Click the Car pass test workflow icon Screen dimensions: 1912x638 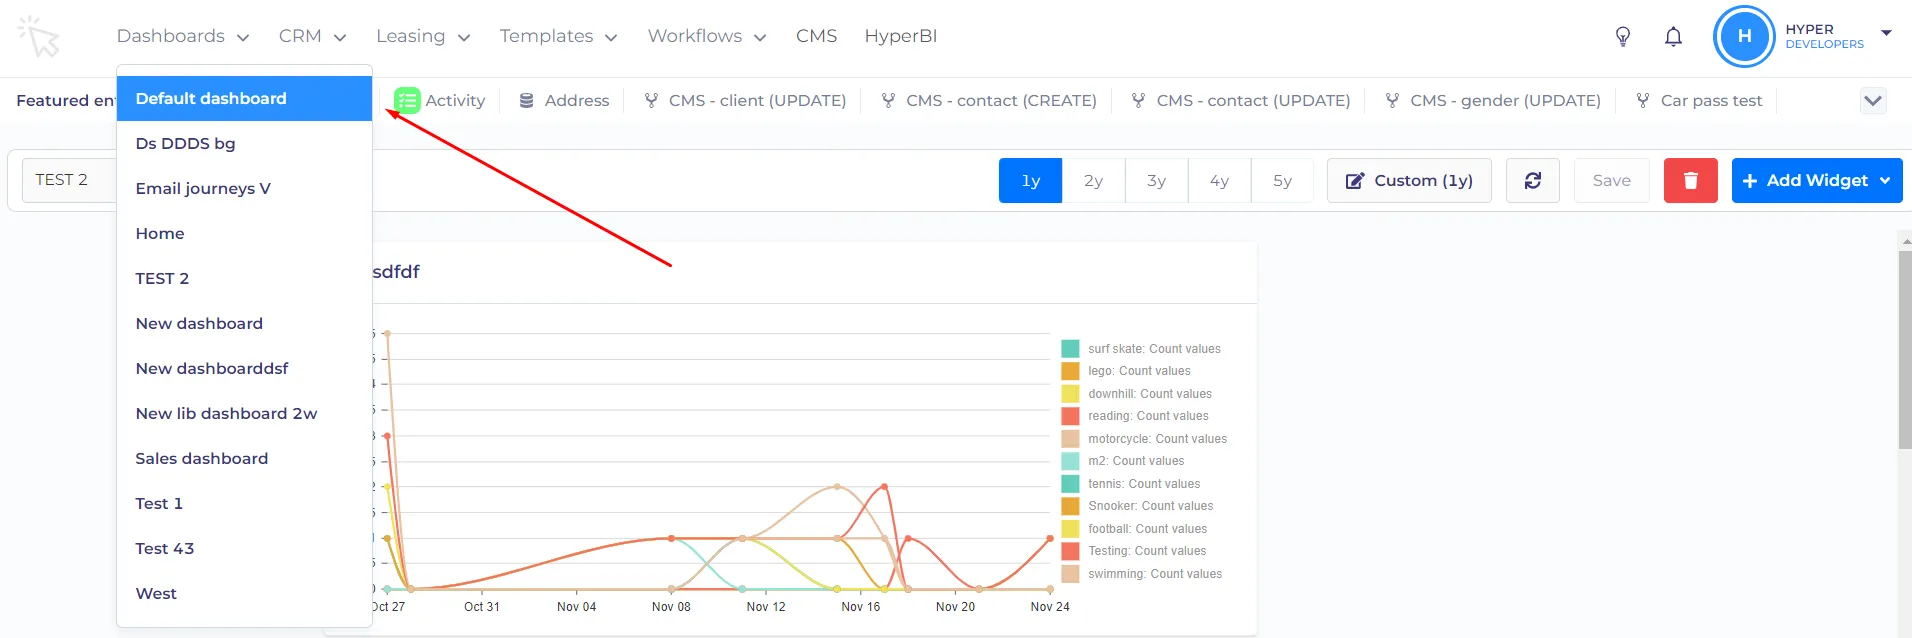coord(1642,100)
